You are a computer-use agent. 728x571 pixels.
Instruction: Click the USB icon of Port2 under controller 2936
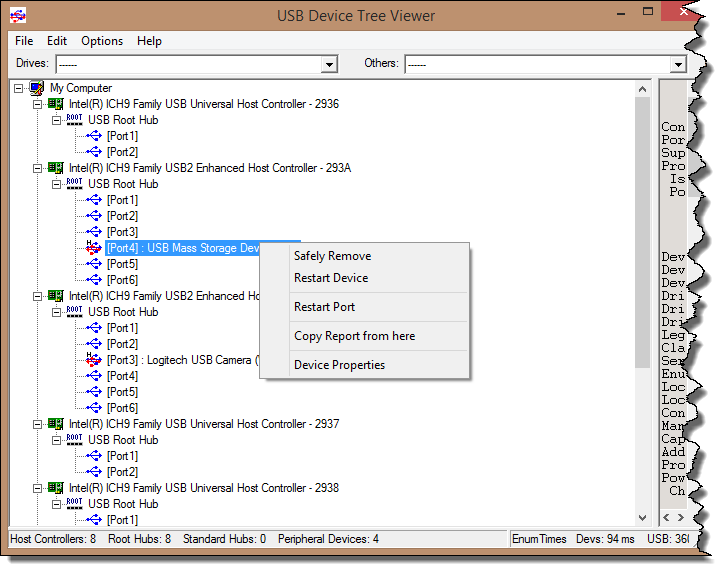pyautogui.click(x=94, y=152)
